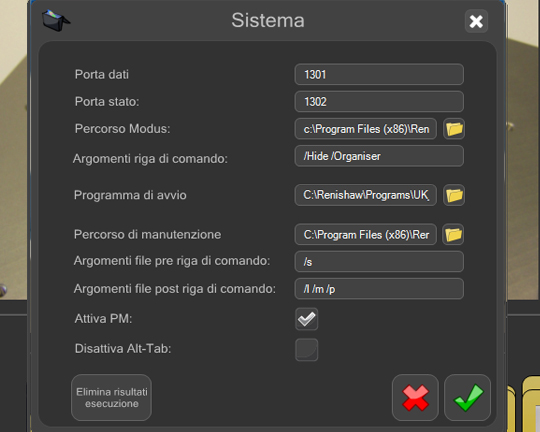
Task: Focus the Programma di avvio field
Action: coord(366,195)
